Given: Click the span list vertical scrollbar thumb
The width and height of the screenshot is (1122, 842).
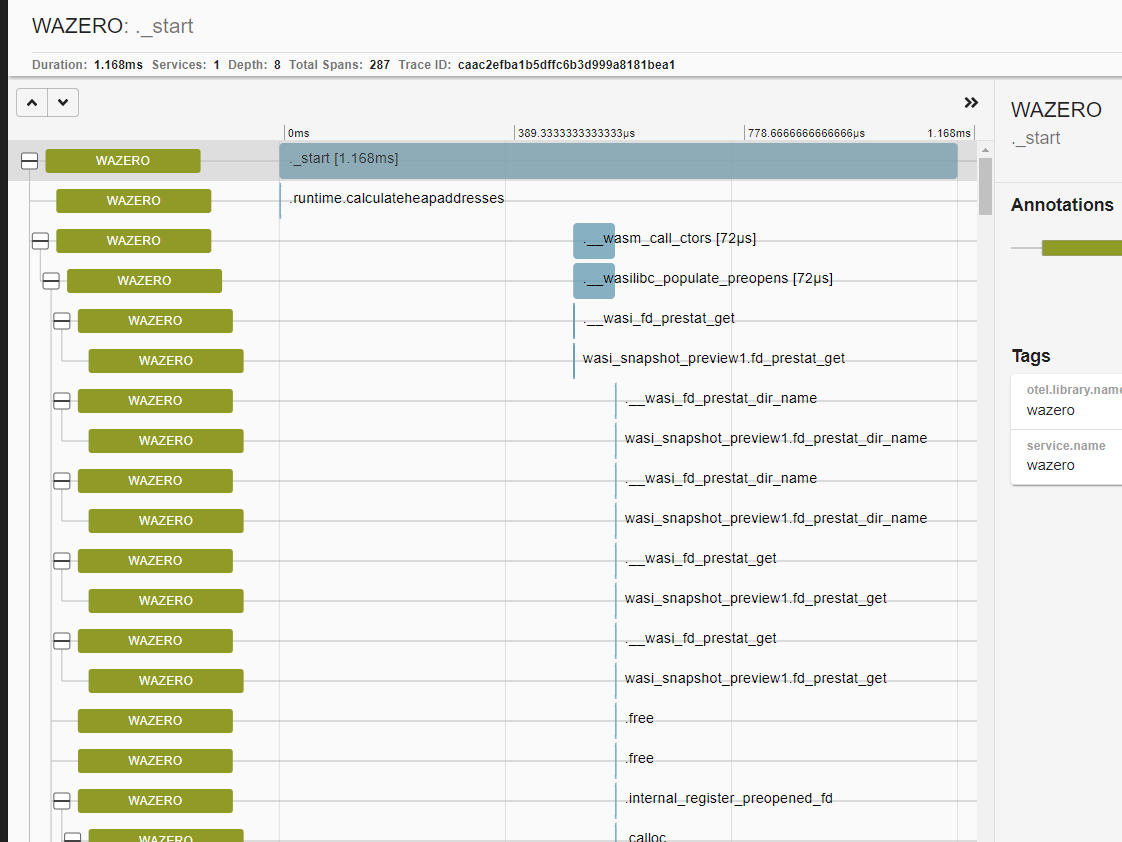Looking at the screenshot, I should click(x=985, y=186).
